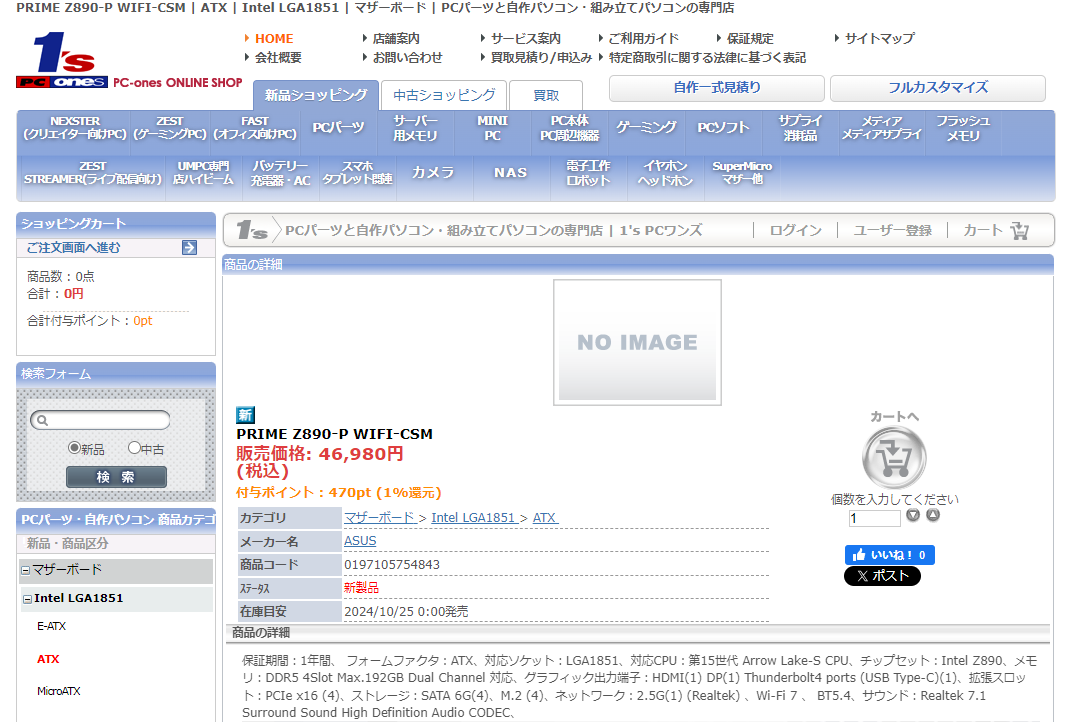This screenshot has height=722, width=1073.
Task: Switch to the 新品ショッピング tab
Action: (315, 95)
